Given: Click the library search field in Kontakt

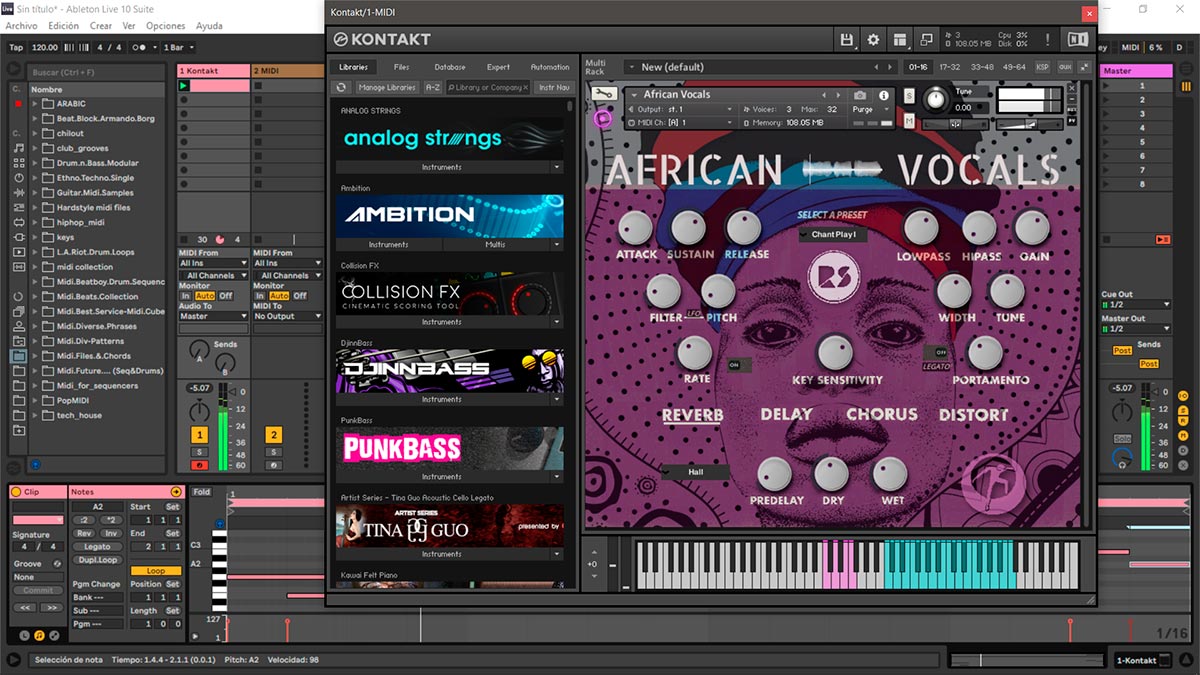Looking at the screenshot, I should (487, 87).
